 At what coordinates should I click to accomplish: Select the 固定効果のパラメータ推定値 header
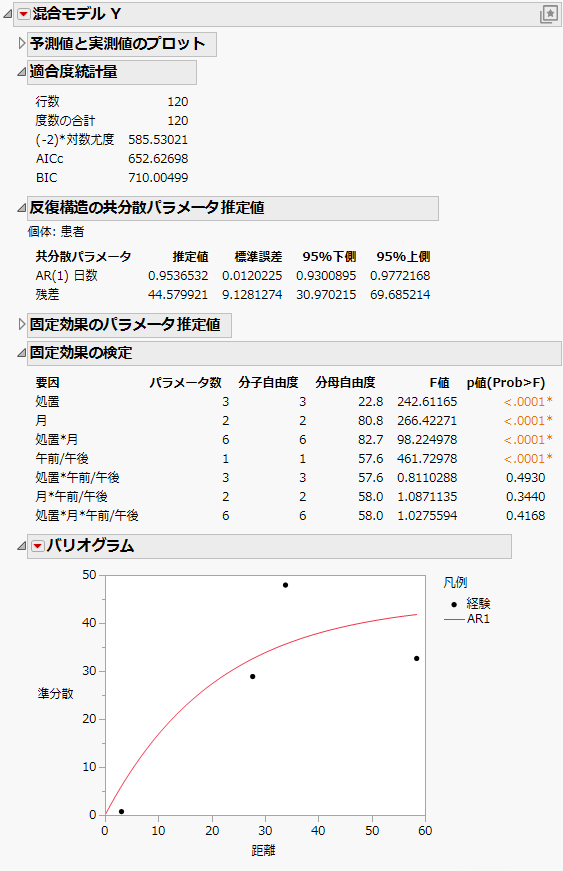click(129, 325)
